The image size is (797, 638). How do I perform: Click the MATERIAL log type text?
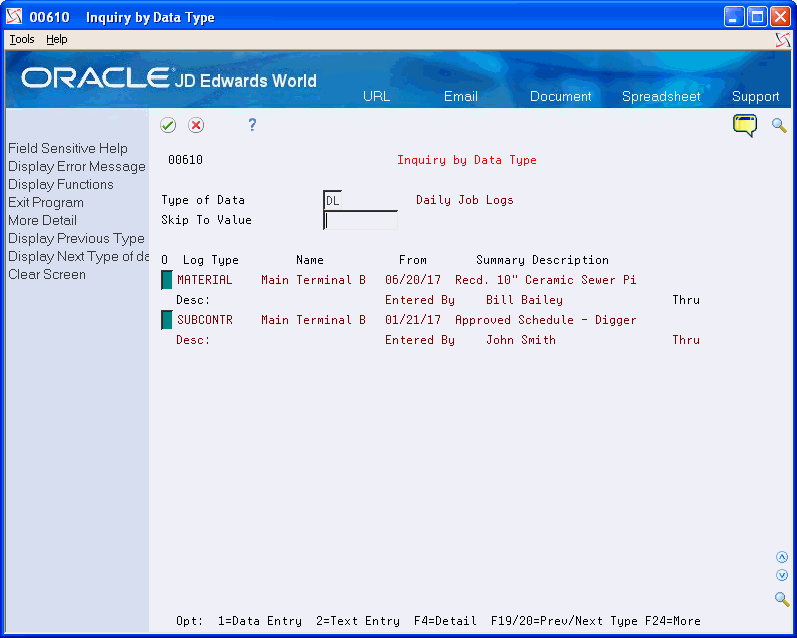click(204, 280)
